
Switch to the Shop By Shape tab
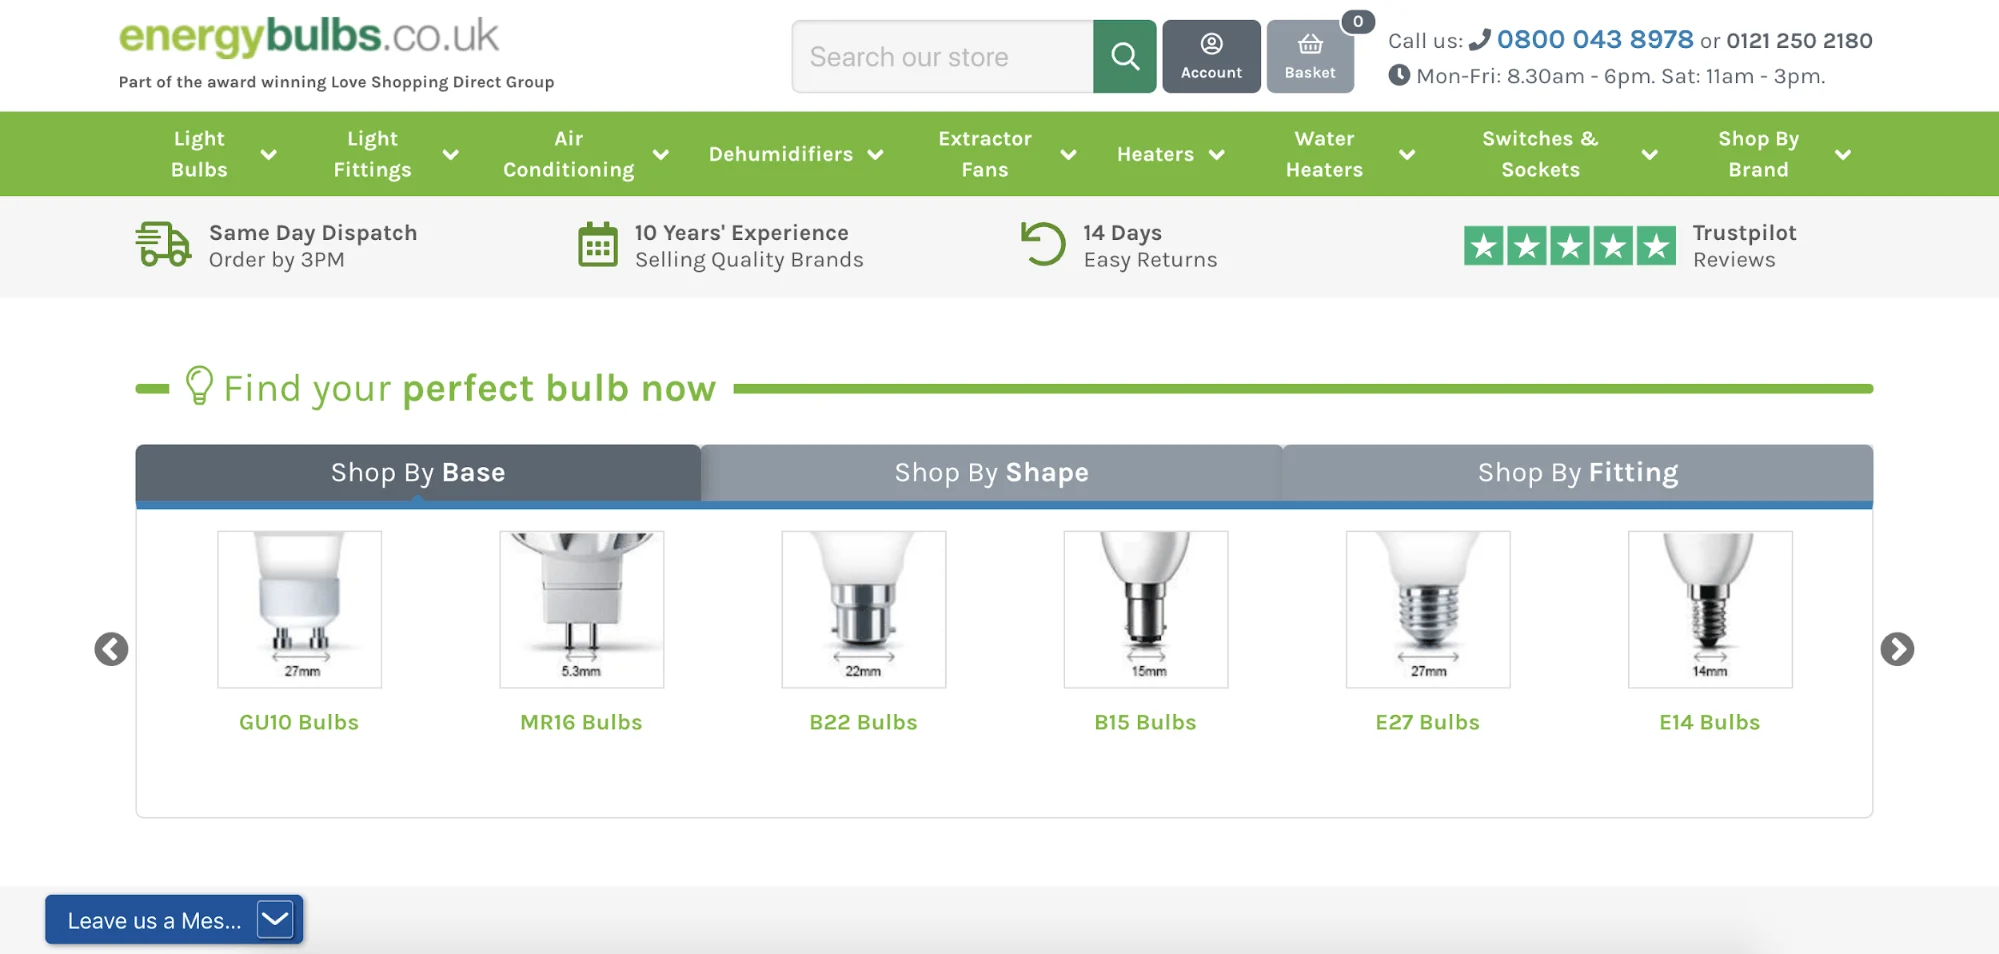coord(991,472)
